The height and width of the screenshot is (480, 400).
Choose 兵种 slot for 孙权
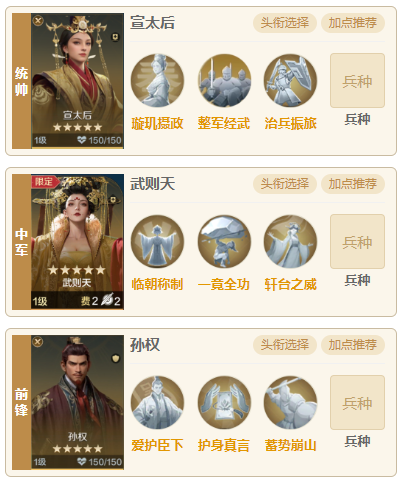point(357,403)
